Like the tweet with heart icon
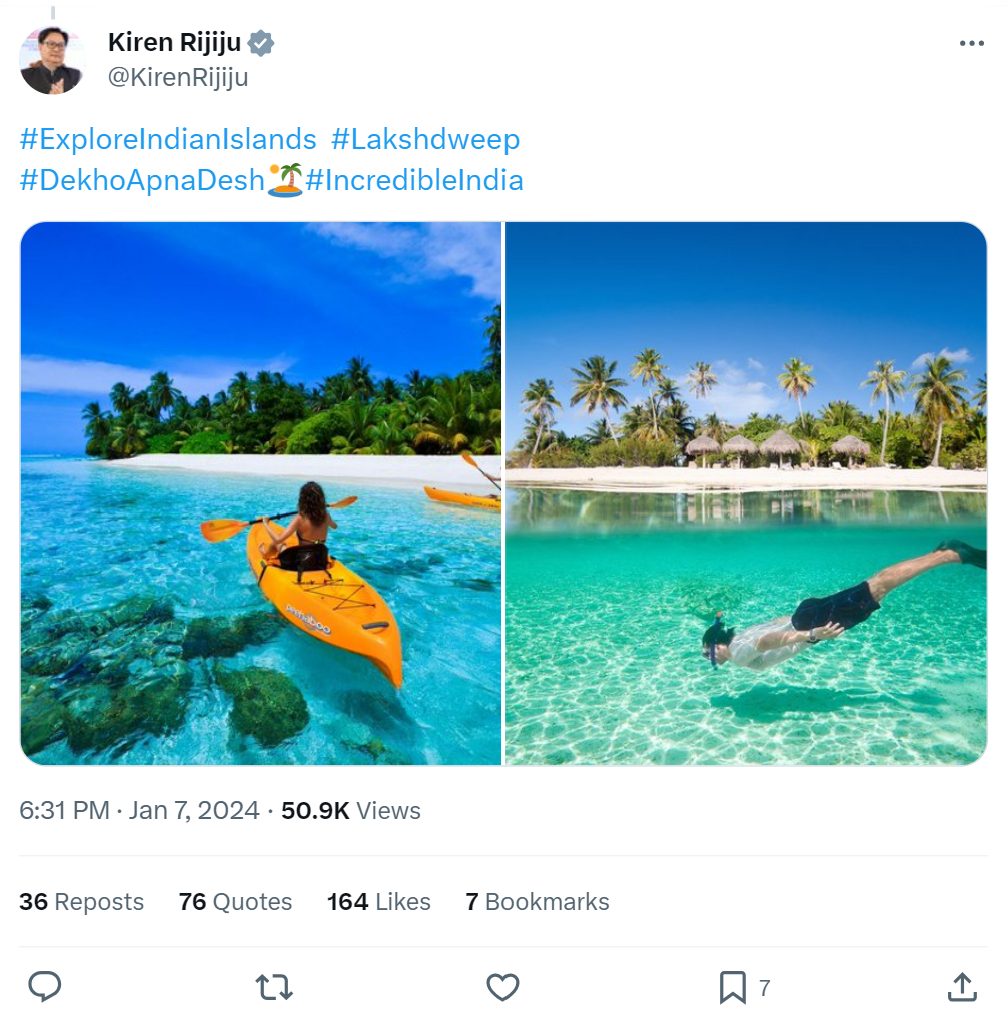Image resolution: width=1008 pixels, height=1026 pixels. pyautogui.click(x=503, y=987)
